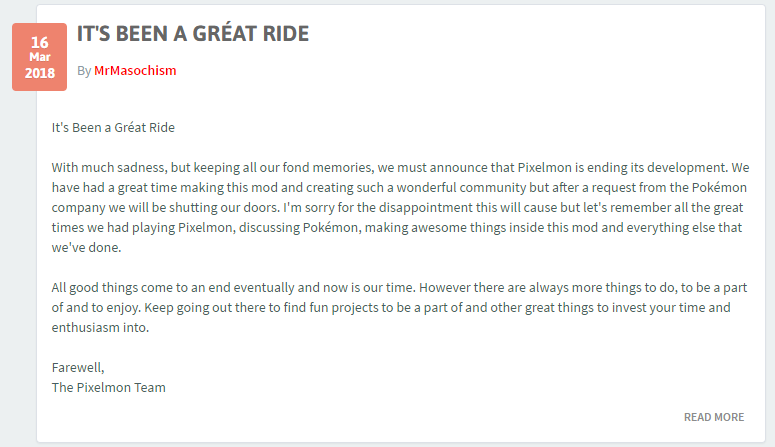The image size is (775, 447).
Task: Select the day number 16 in badge
Action: tap(40, 43)
